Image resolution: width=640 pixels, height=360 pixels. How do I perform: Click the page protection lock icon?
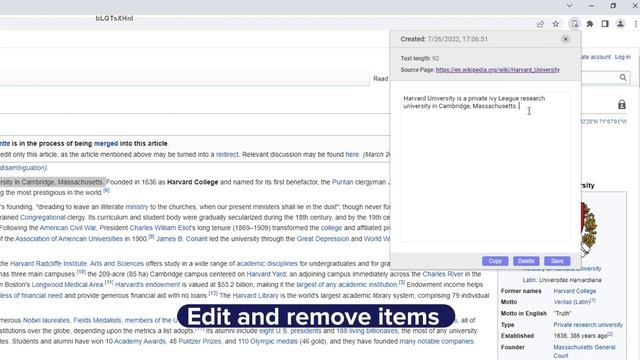[x=622, y=104]
